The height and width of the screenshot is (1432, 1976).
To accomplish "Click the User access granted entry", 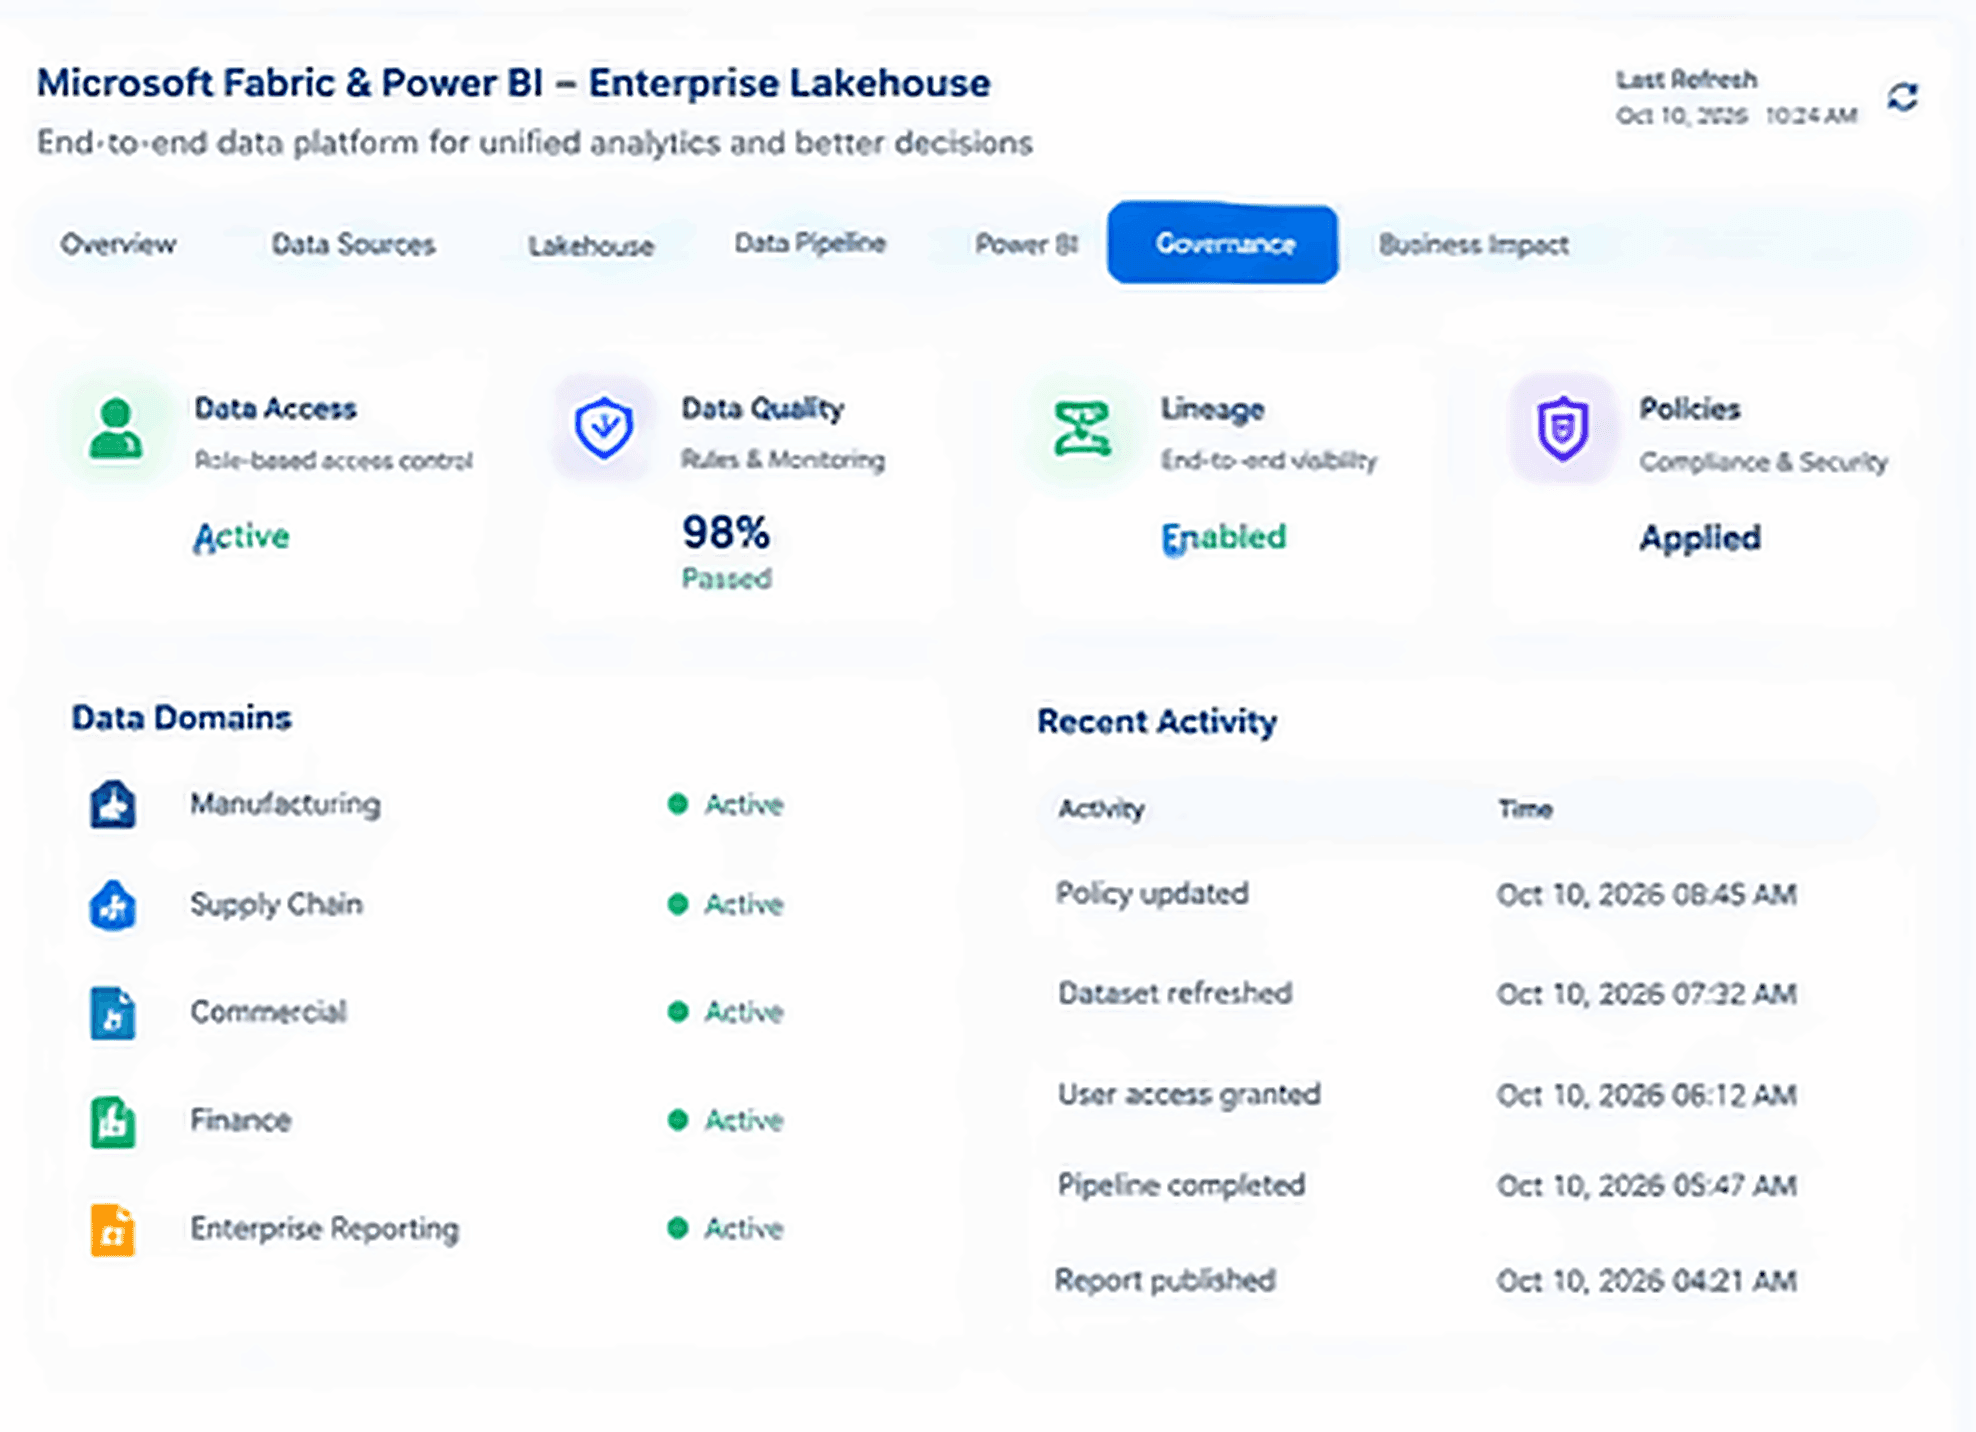I will click(x=1189, y=1094).
